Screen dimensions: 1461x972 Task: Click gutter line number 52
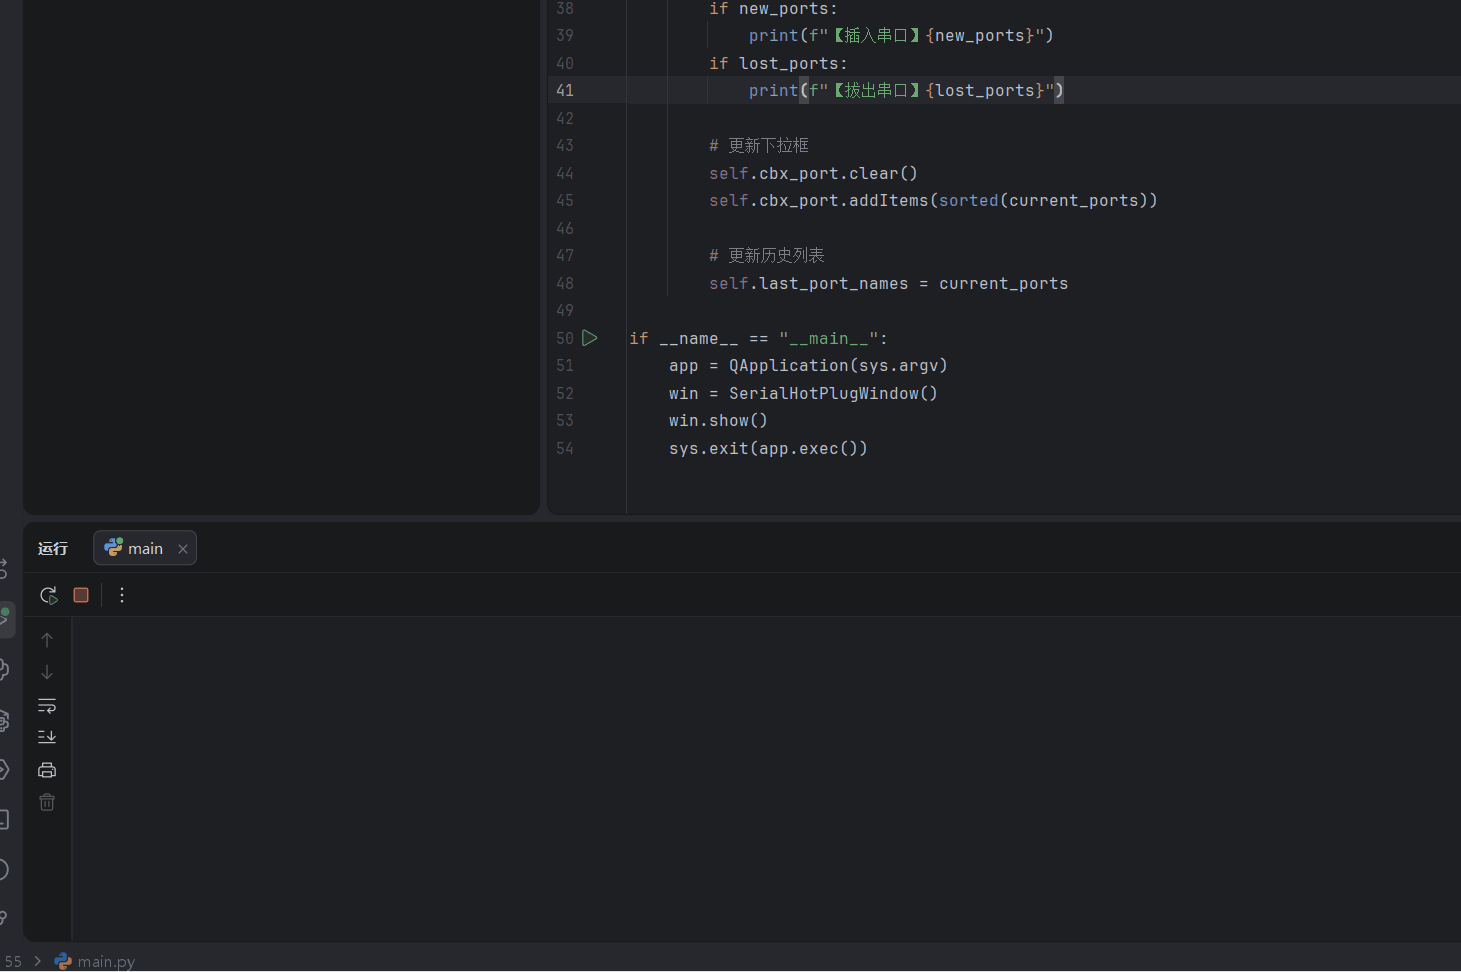pos(565,393)
